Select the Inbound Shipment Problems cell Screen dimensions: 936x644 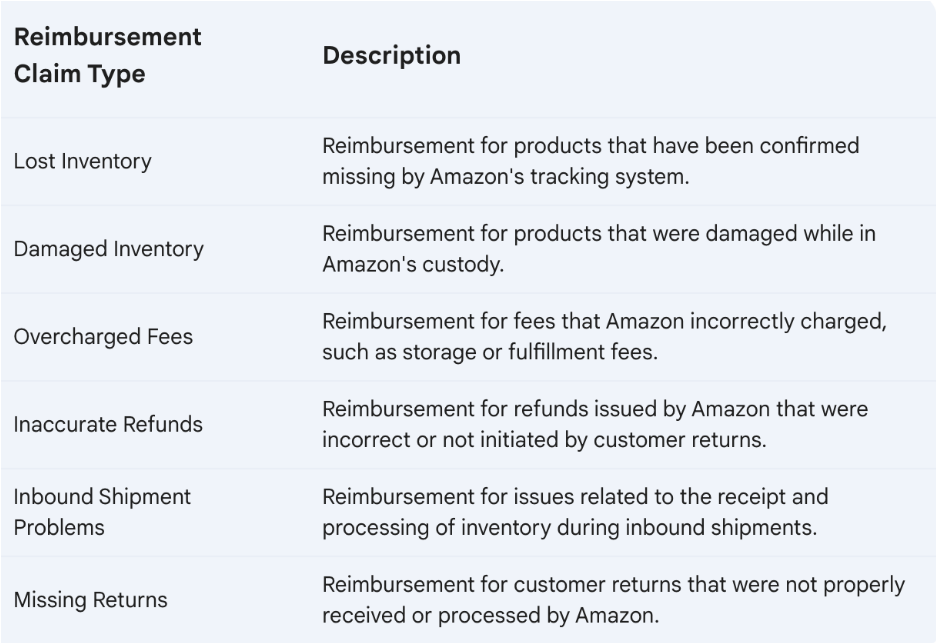[102, 512]
